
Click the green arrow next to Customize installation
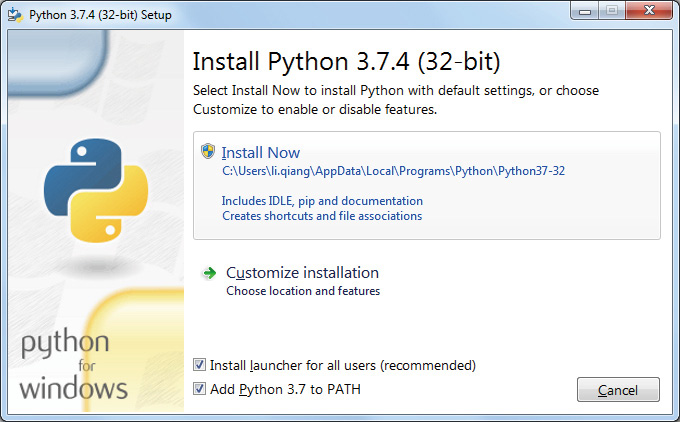[x=209, y=273]
